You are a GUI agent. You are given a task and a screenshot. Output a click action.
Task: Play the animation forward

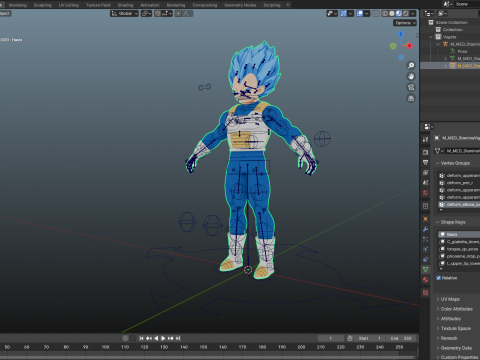tap(163, 338)
